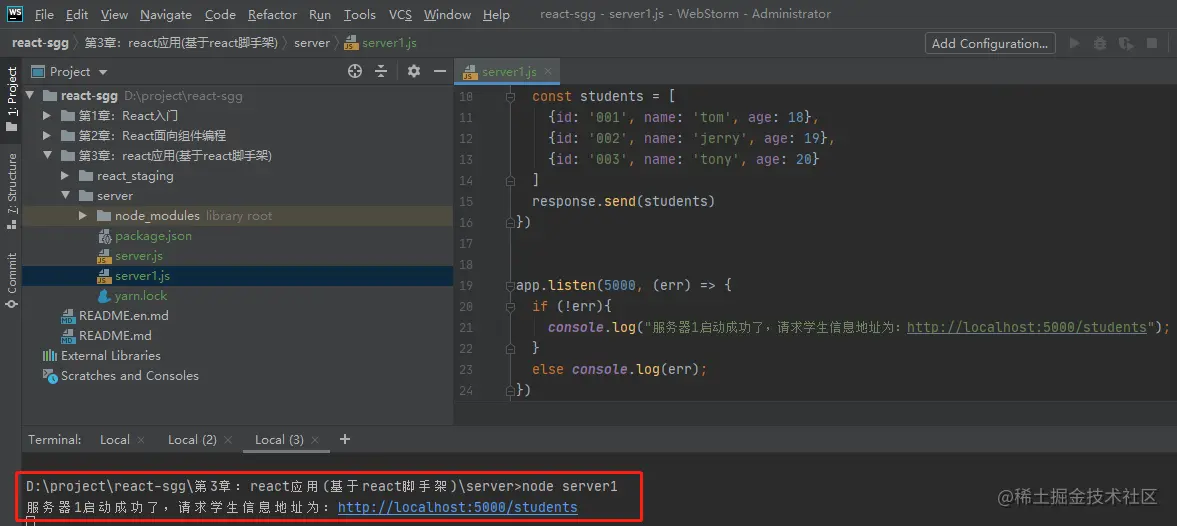Viewport: 1177px width, 526px height.
Task: Click fold marker at line 16
Action: pos(510,223)
